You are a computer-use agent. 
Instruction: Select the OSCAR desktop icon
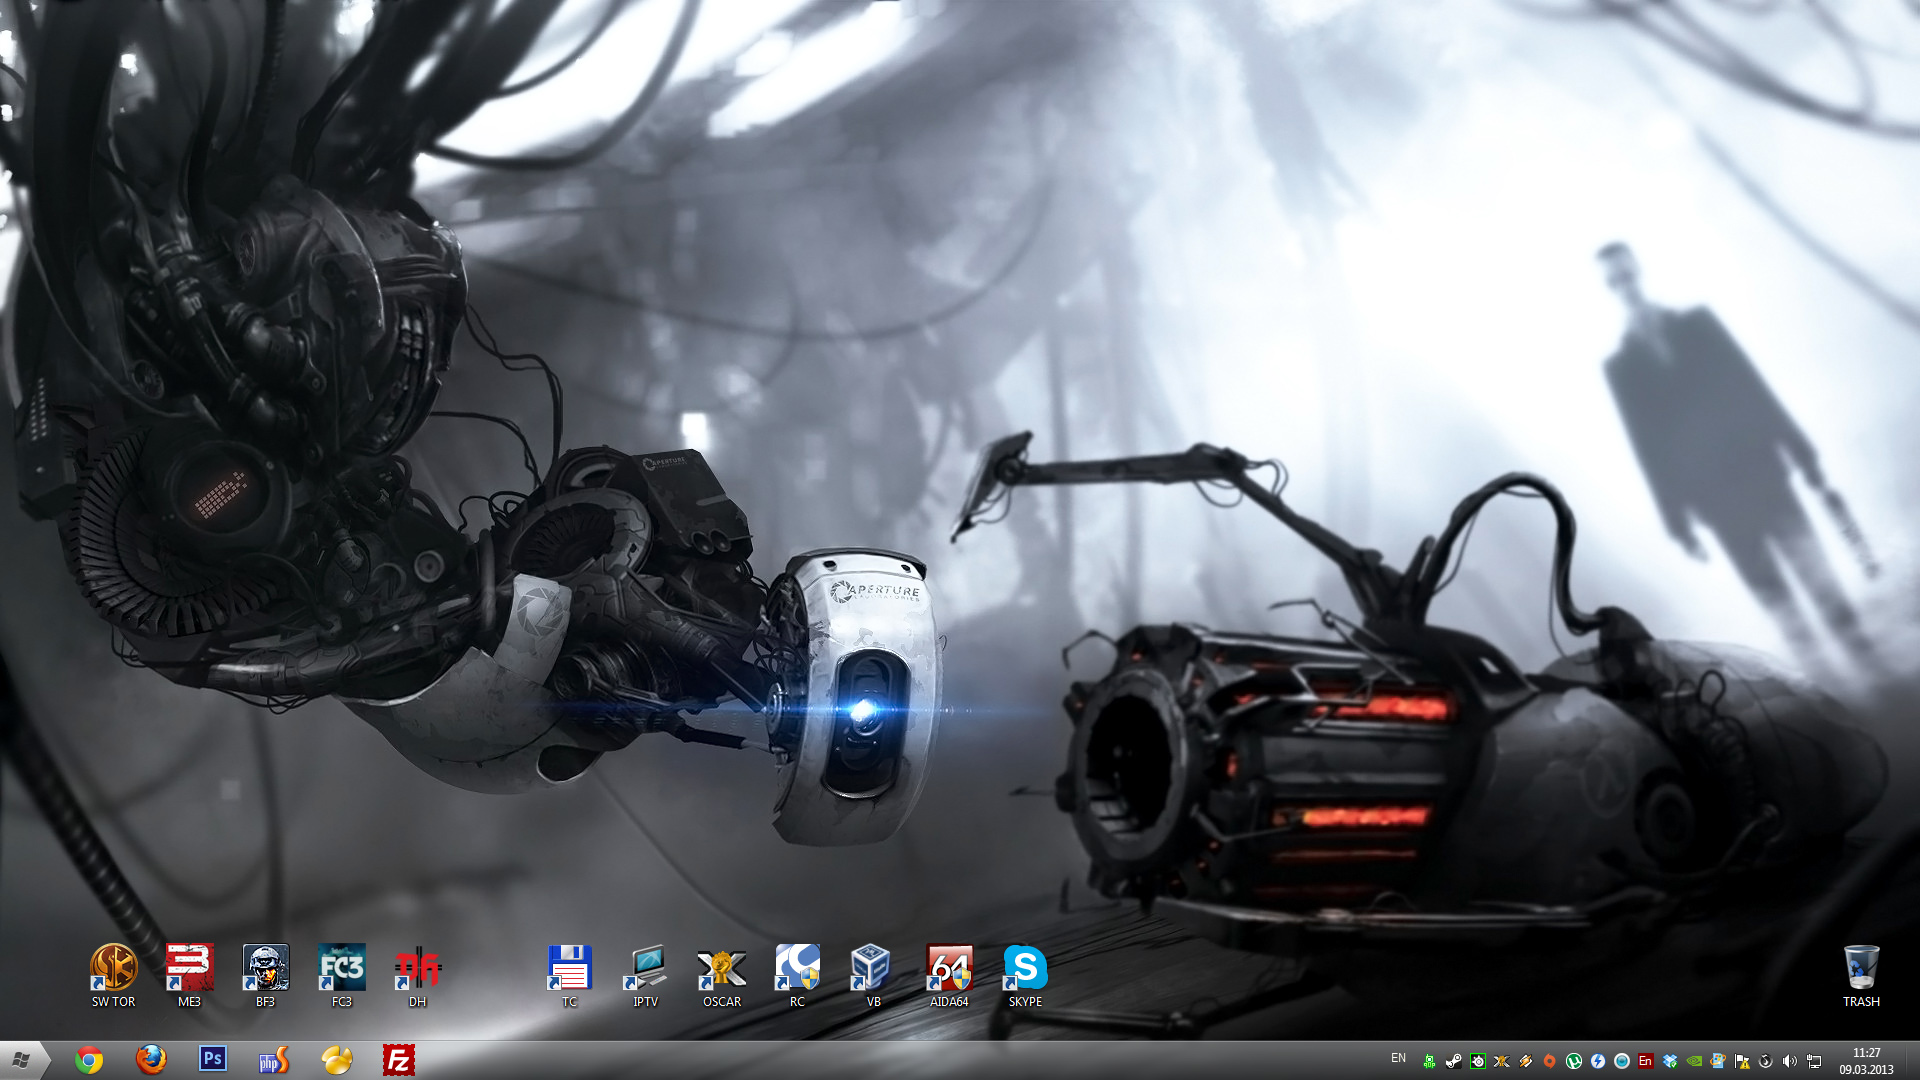click(x=721, y=975)
